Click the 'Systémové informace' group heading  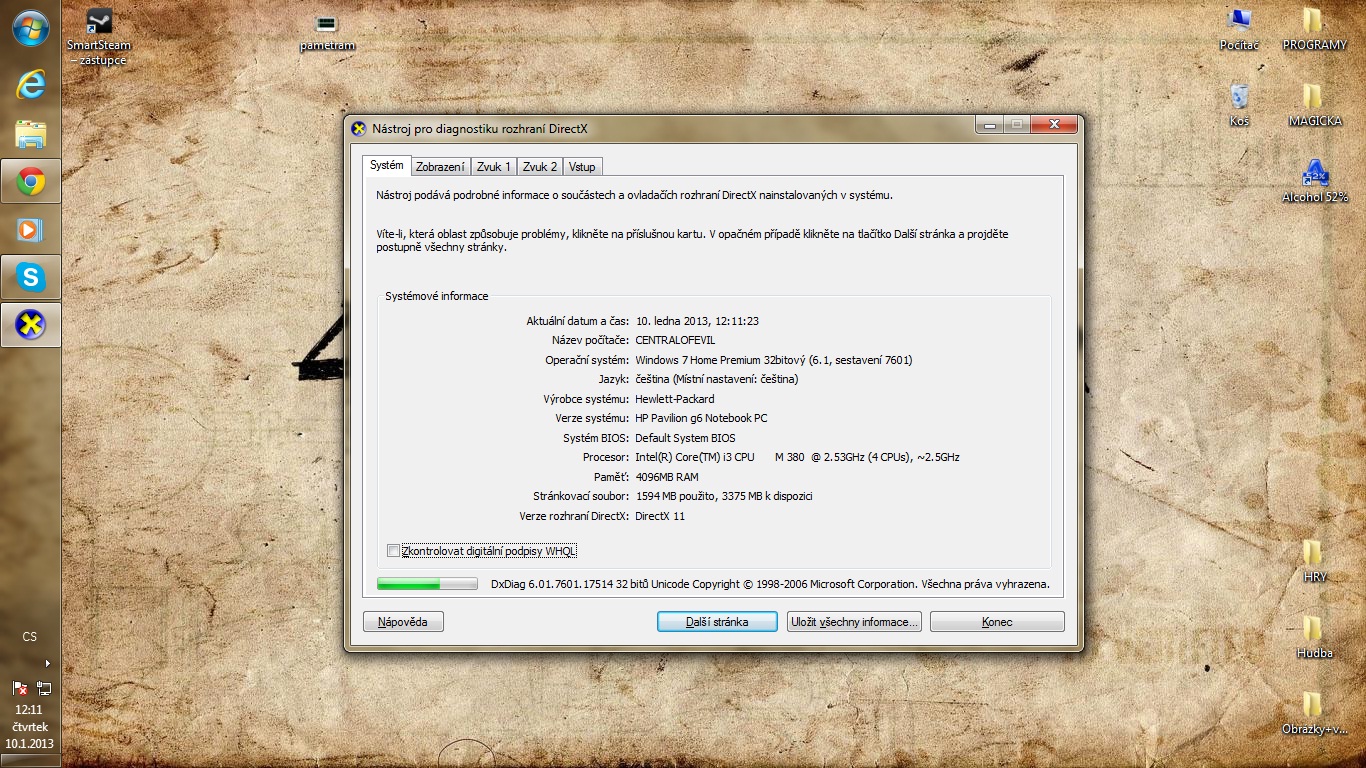(437, 296)
